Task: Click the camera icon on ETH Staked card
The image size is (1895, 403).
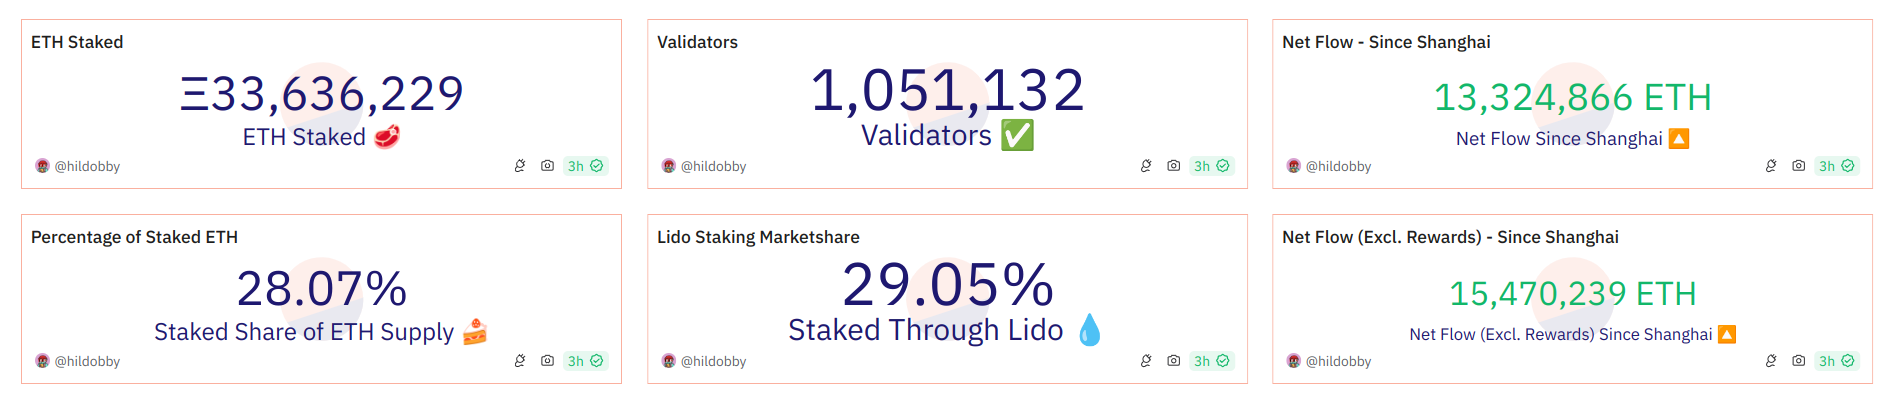Action: point(547,166)
